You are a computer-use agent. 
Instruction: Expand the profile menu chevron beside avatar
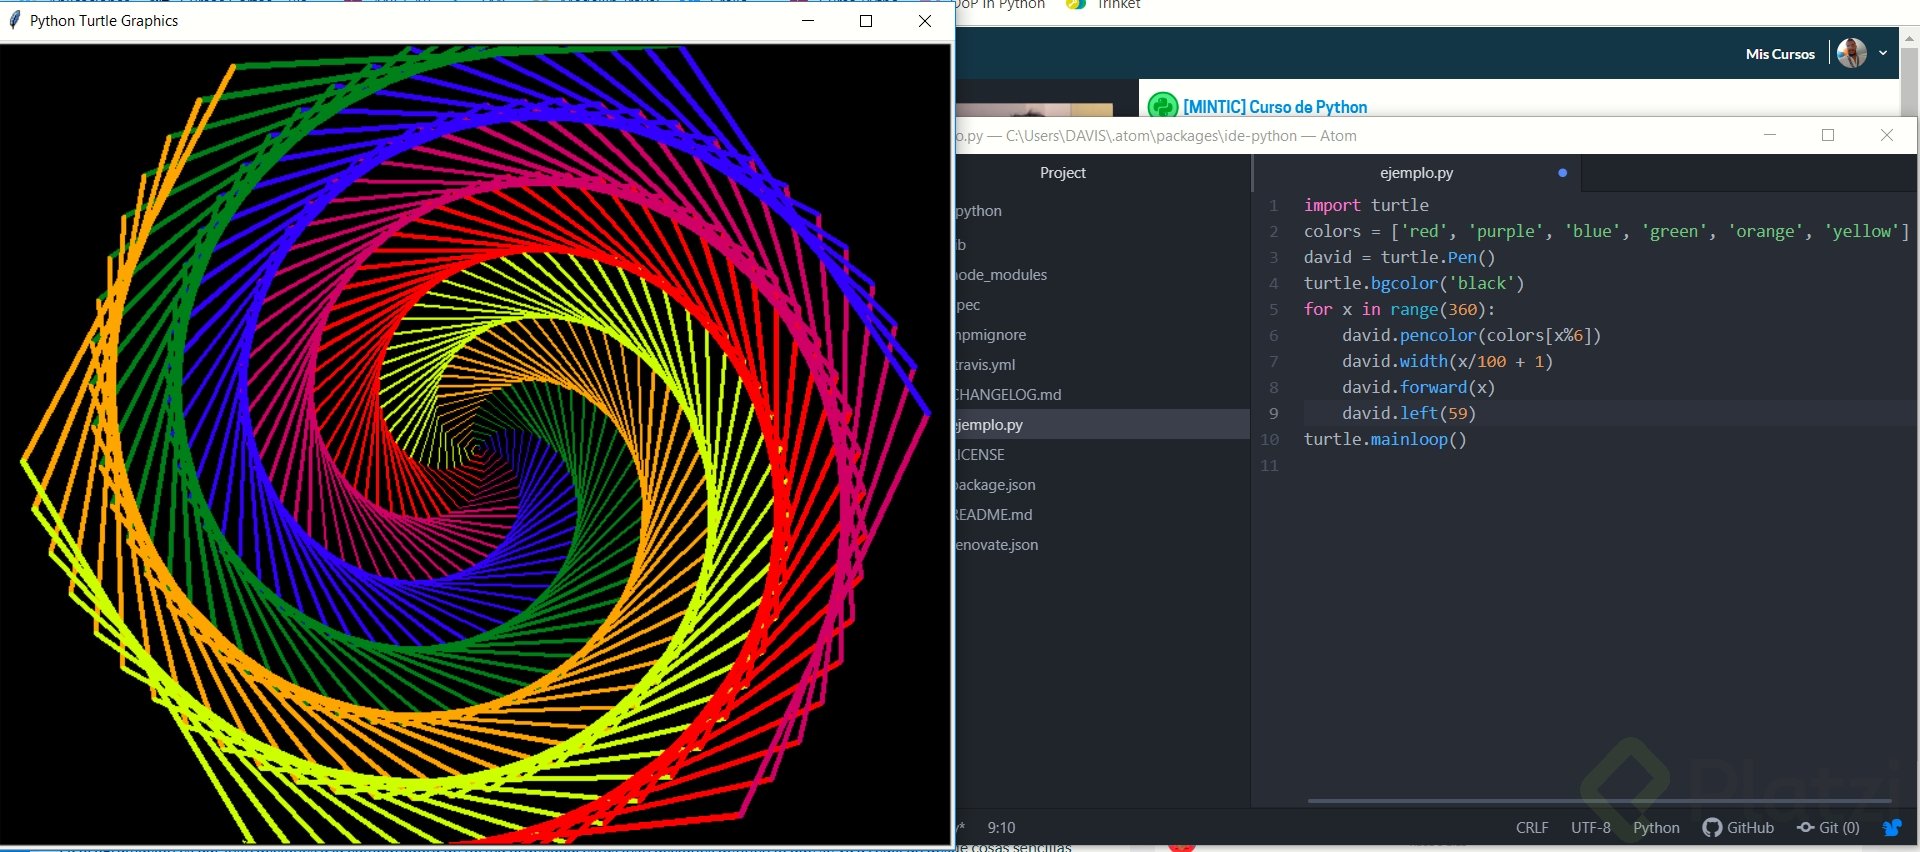coord(1883,54)
